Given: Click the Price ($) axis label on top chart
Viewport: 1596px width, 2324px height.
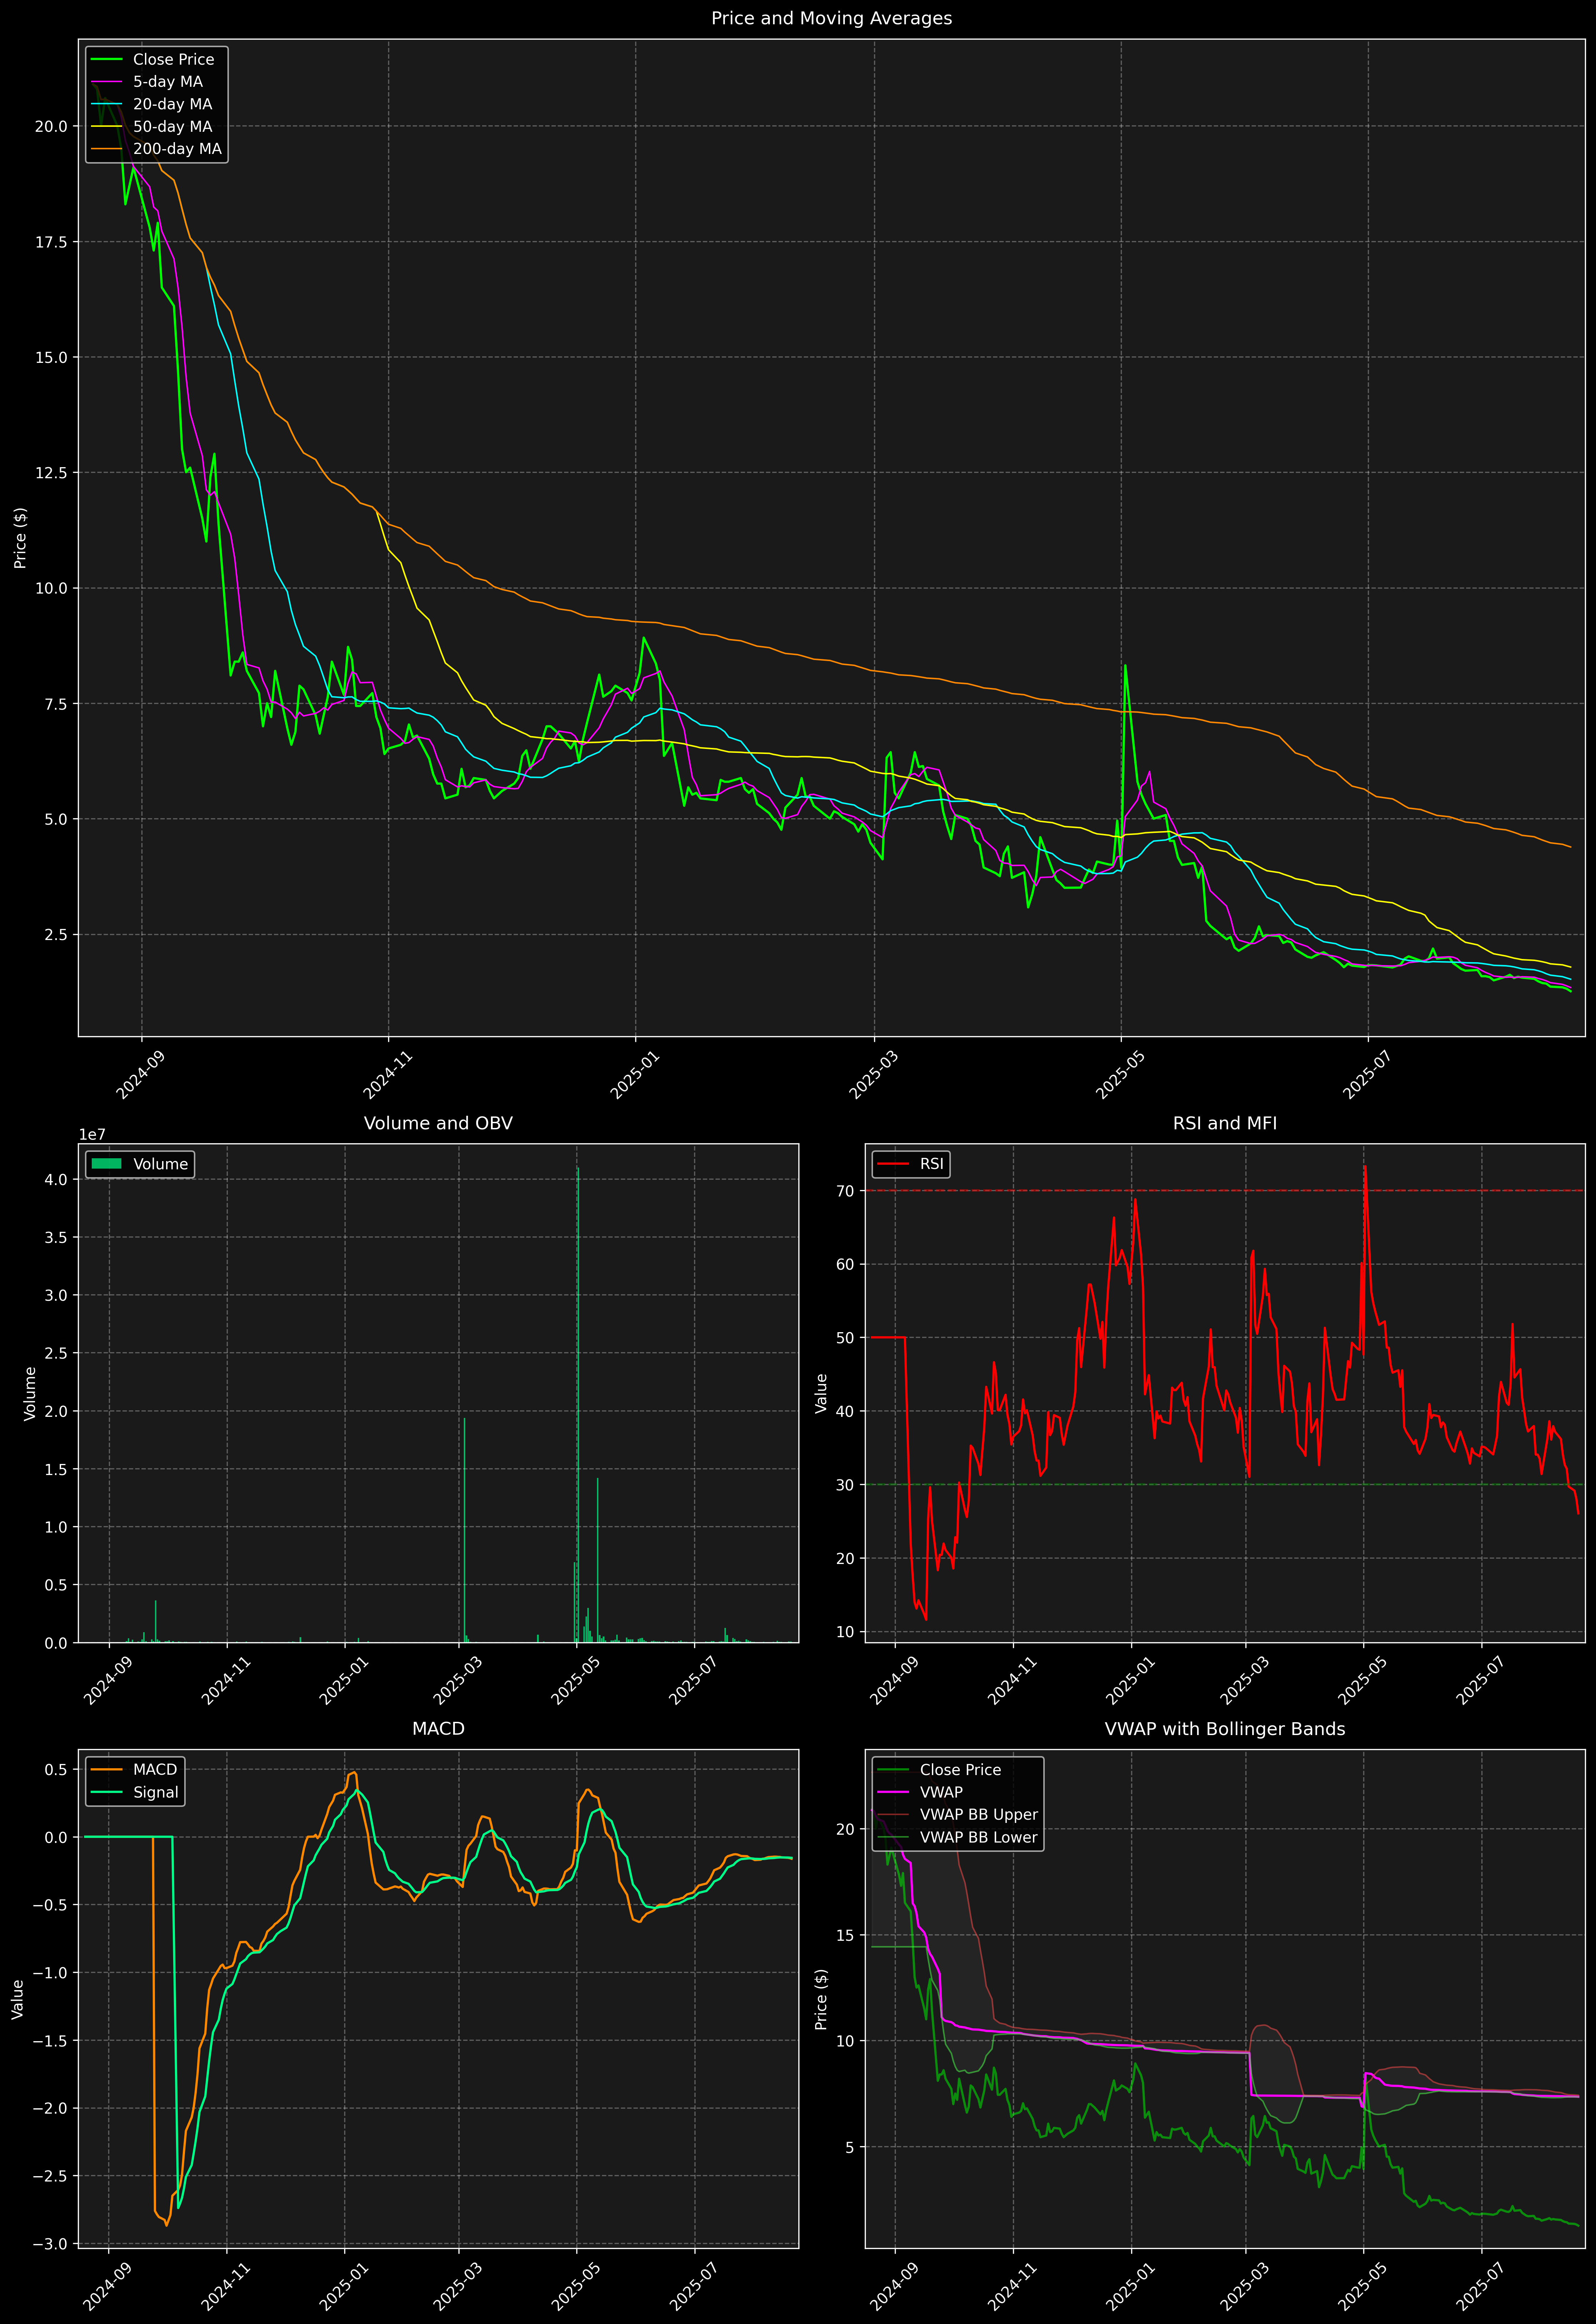Looking at the screenshot, I should (20, 538).
